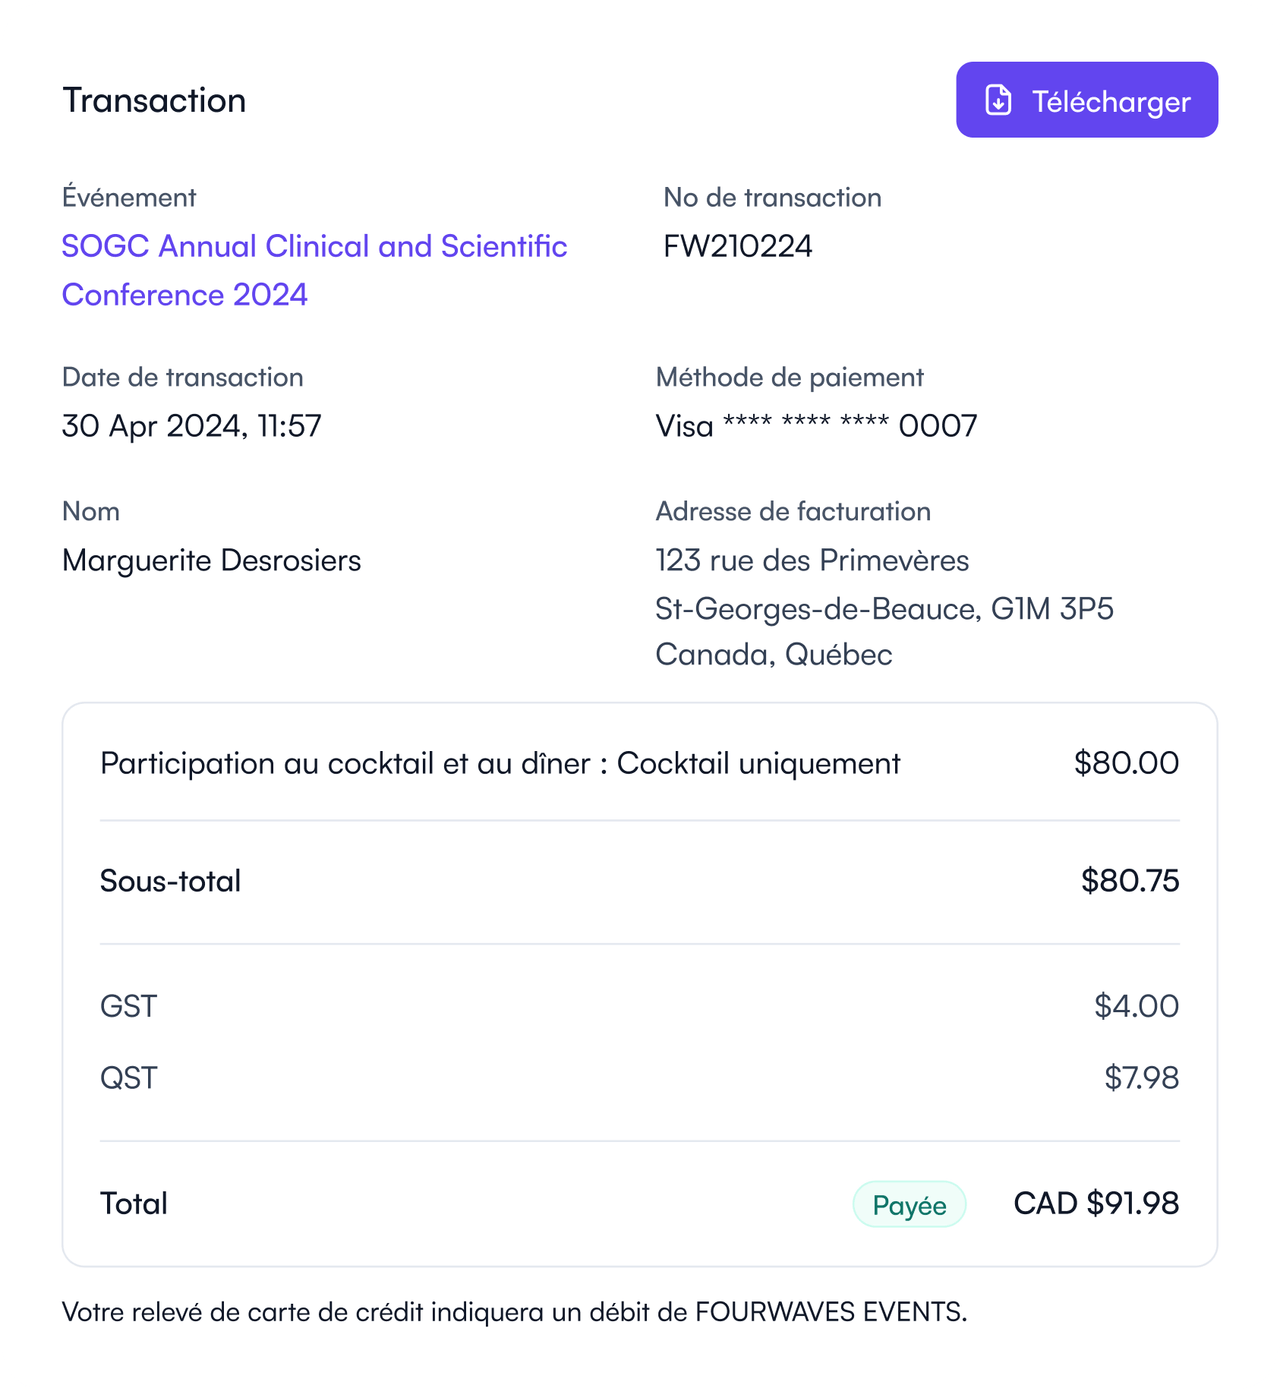Click the Canada, Québec address line

coord(774,654)
